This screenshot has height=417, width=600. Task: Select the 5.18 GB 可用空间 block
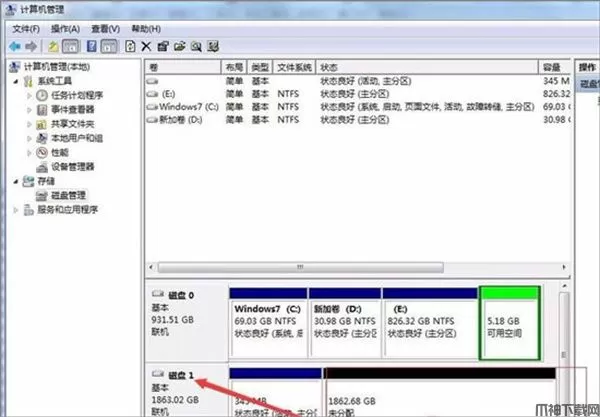tap(510, 323)
